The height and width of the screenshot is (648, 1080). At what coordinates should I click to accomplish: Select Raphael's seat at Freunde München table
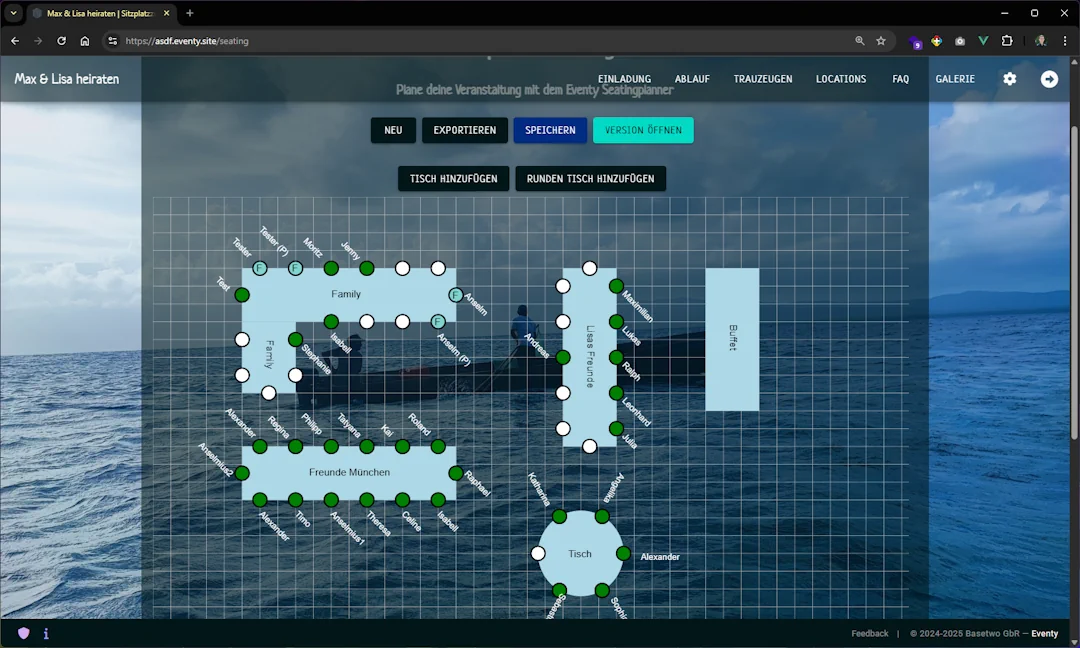pos(456,473)
